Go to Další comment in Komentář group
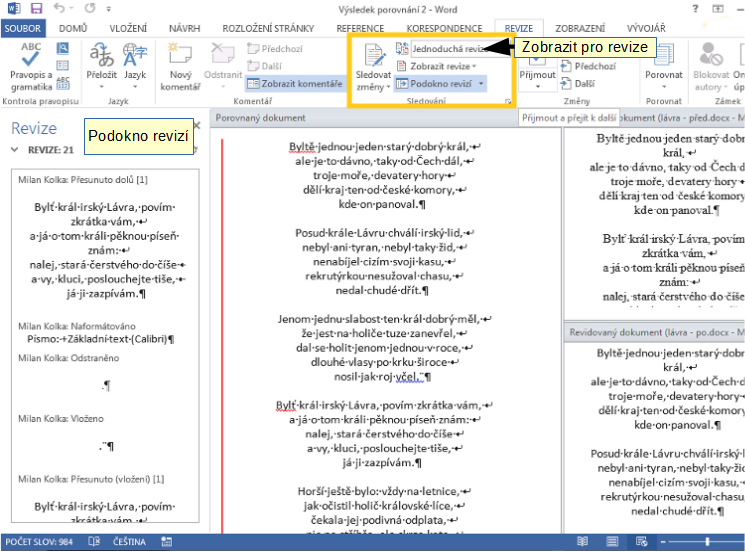 pyautogui.click(x=265, y=66)
